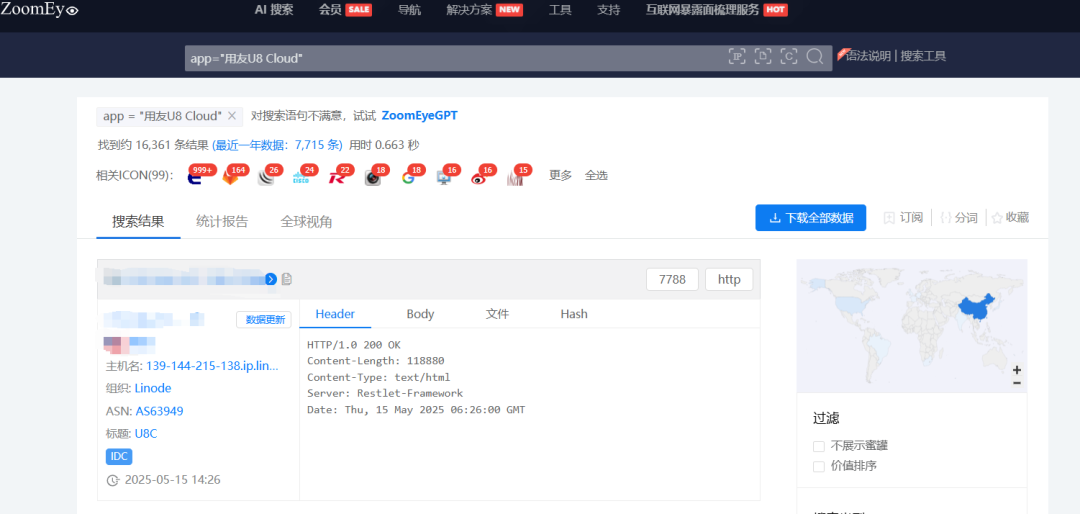Copy the blurred IP address with copy icon
Viewport: 1080px width, 514px height.
(287, 279)
